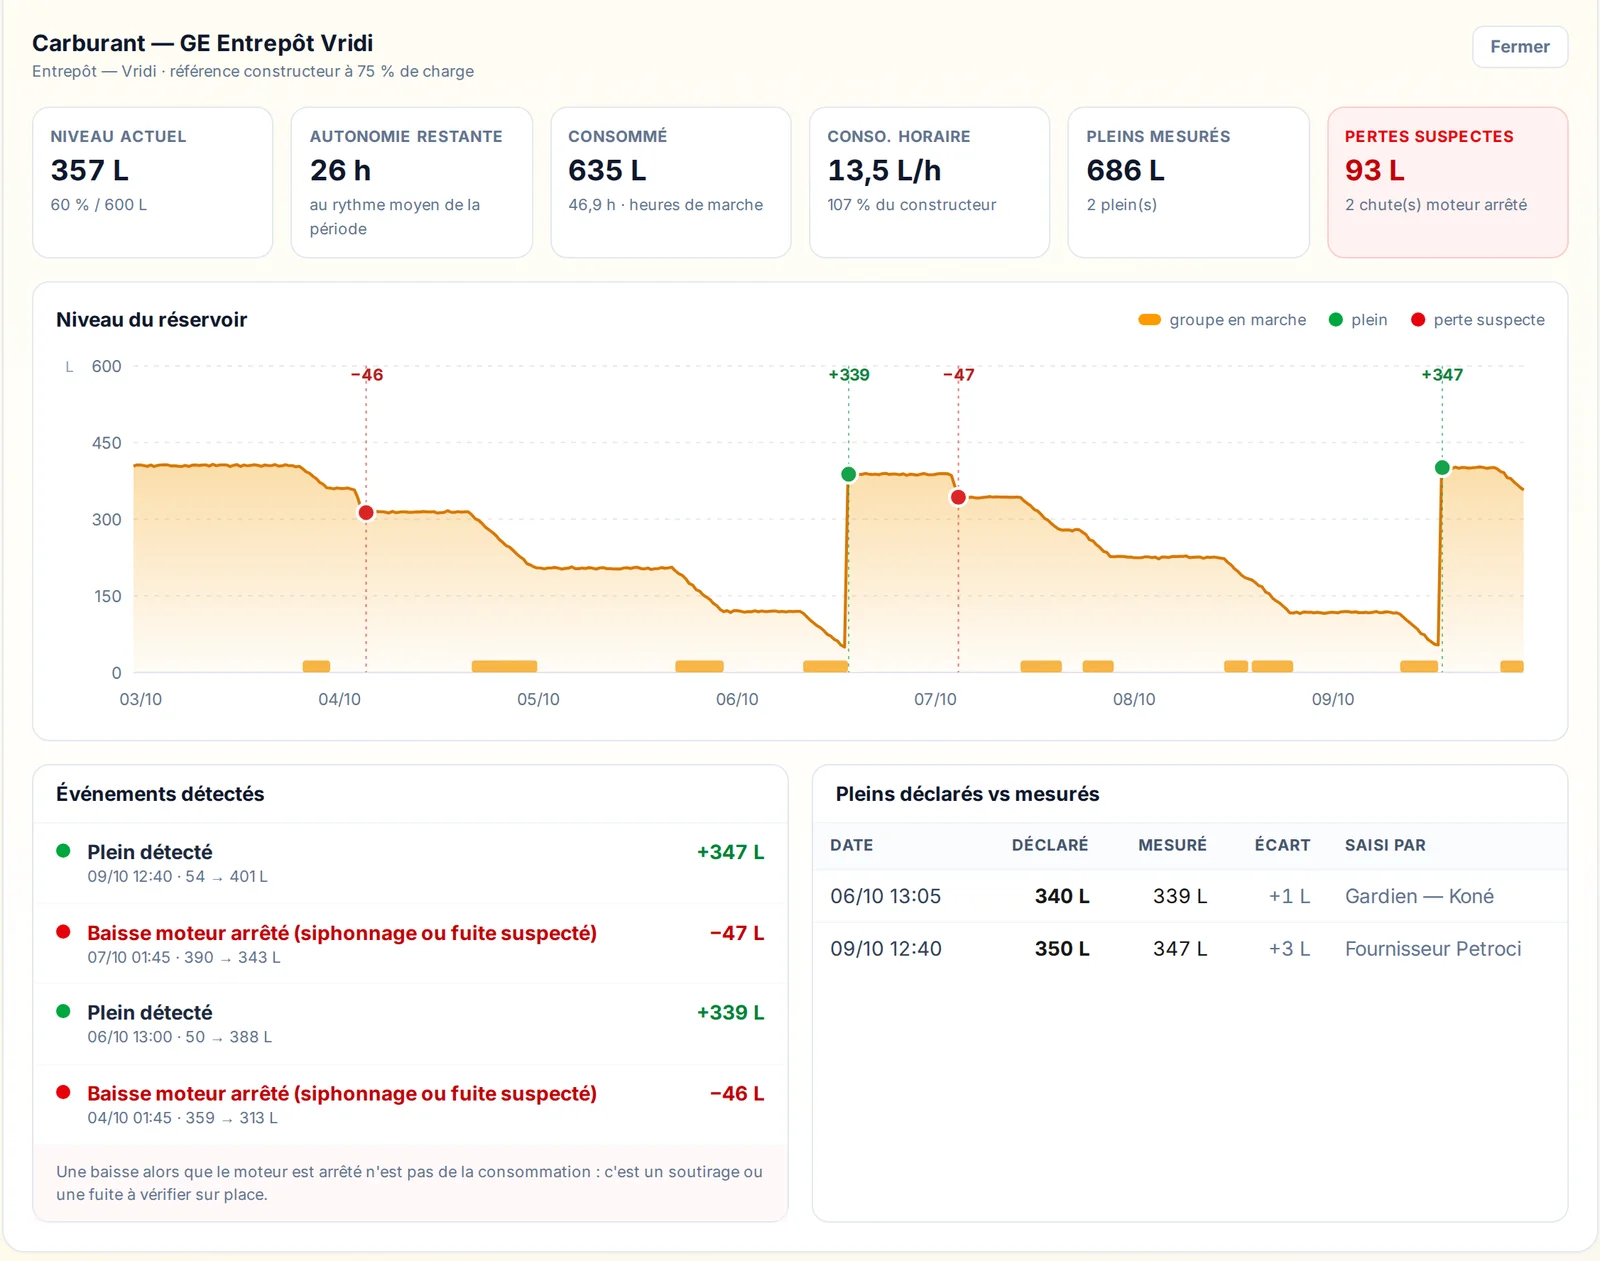Click the "03/10" x-axis date label
This screenshot has width=1600, height=1261.
pyautogui.click(x=141, y=699)
